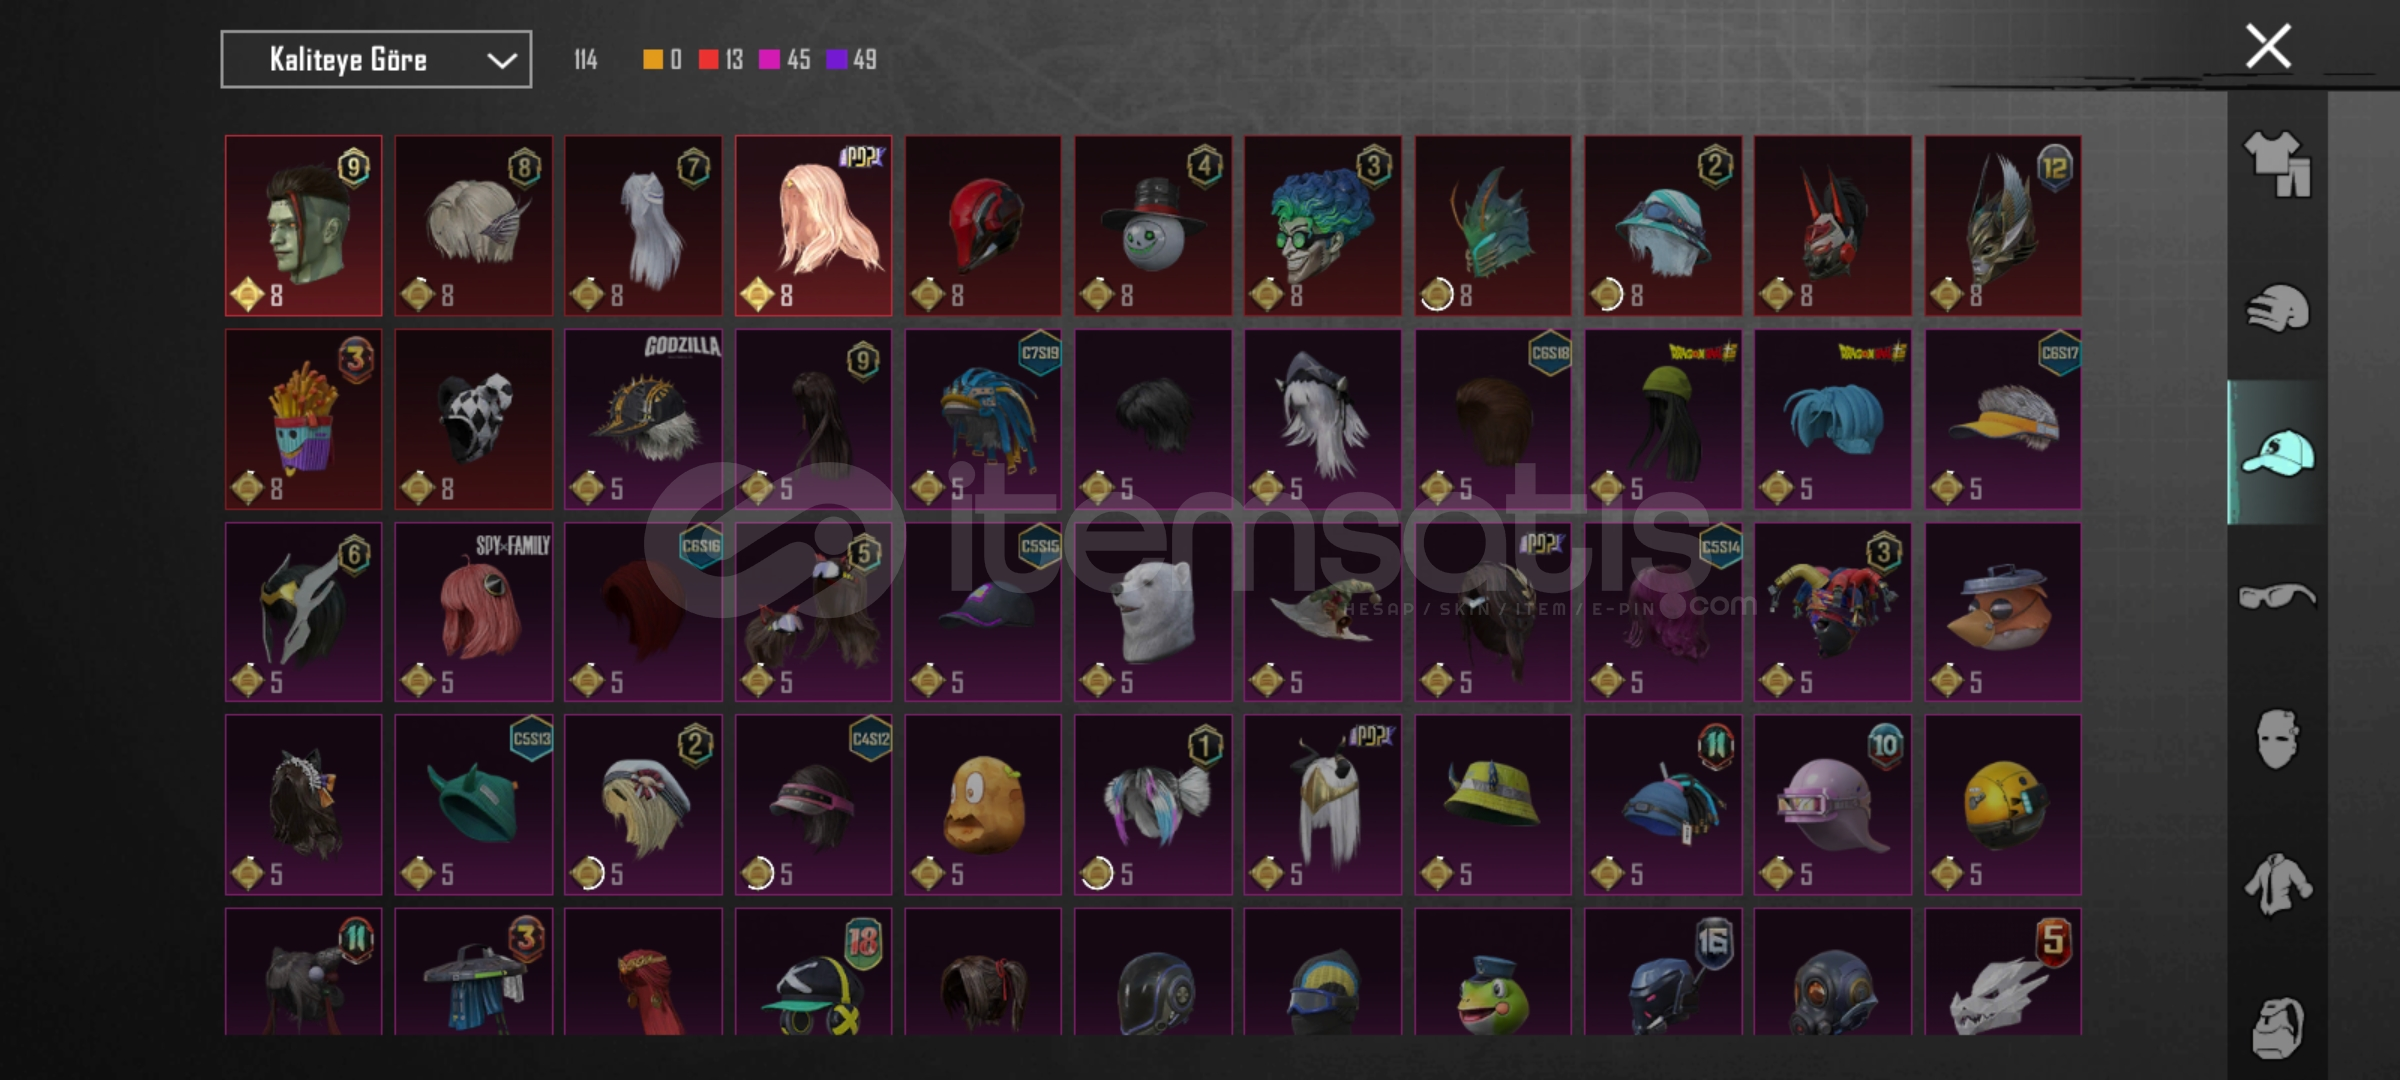Open the Kaliteye Göre sort dropdown
Screen dimensions: 2400x1080
tap(376, 59)
